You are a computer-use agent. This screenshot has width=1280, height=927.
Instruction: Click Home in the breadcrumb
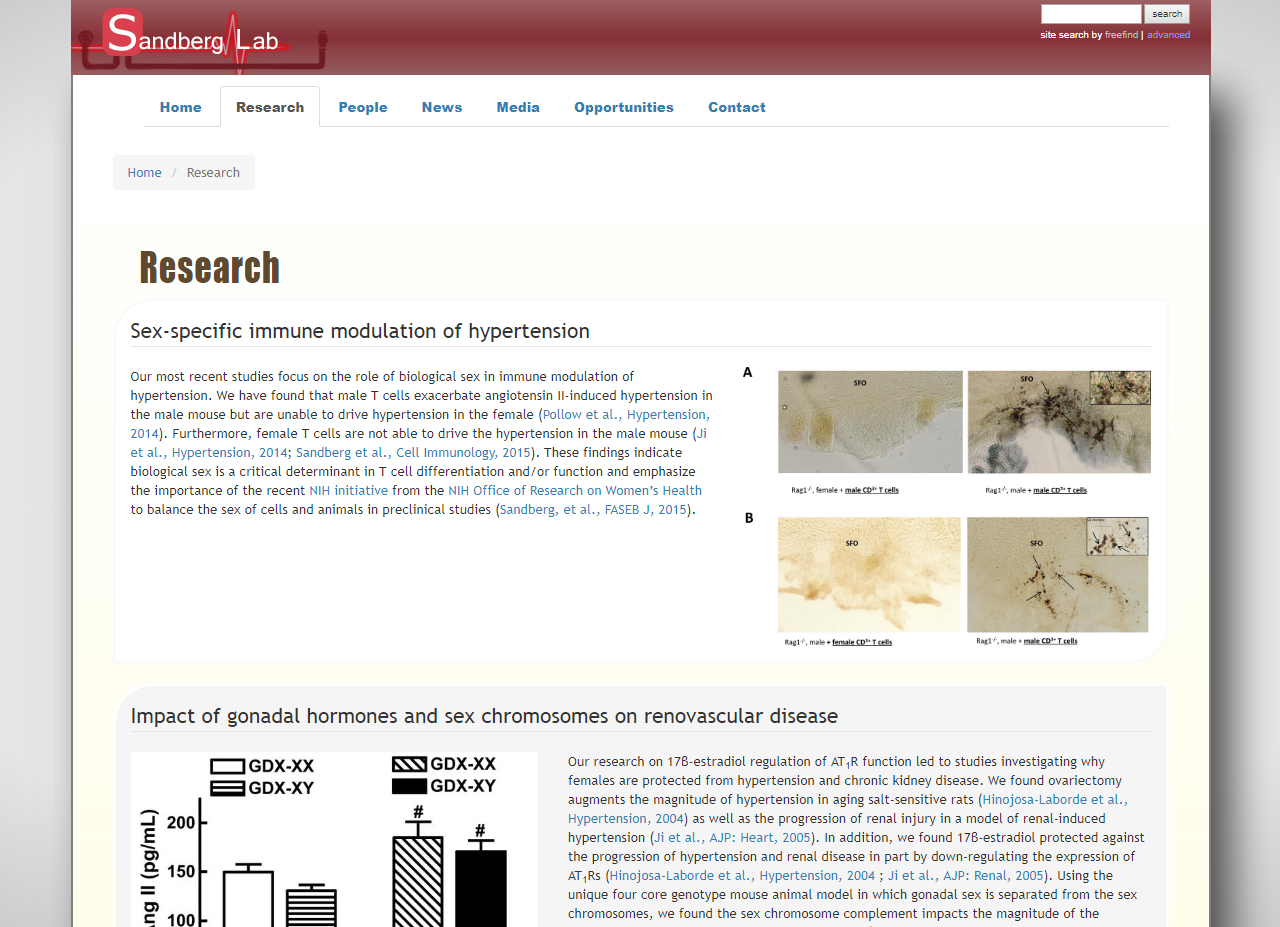coord(144,172)
